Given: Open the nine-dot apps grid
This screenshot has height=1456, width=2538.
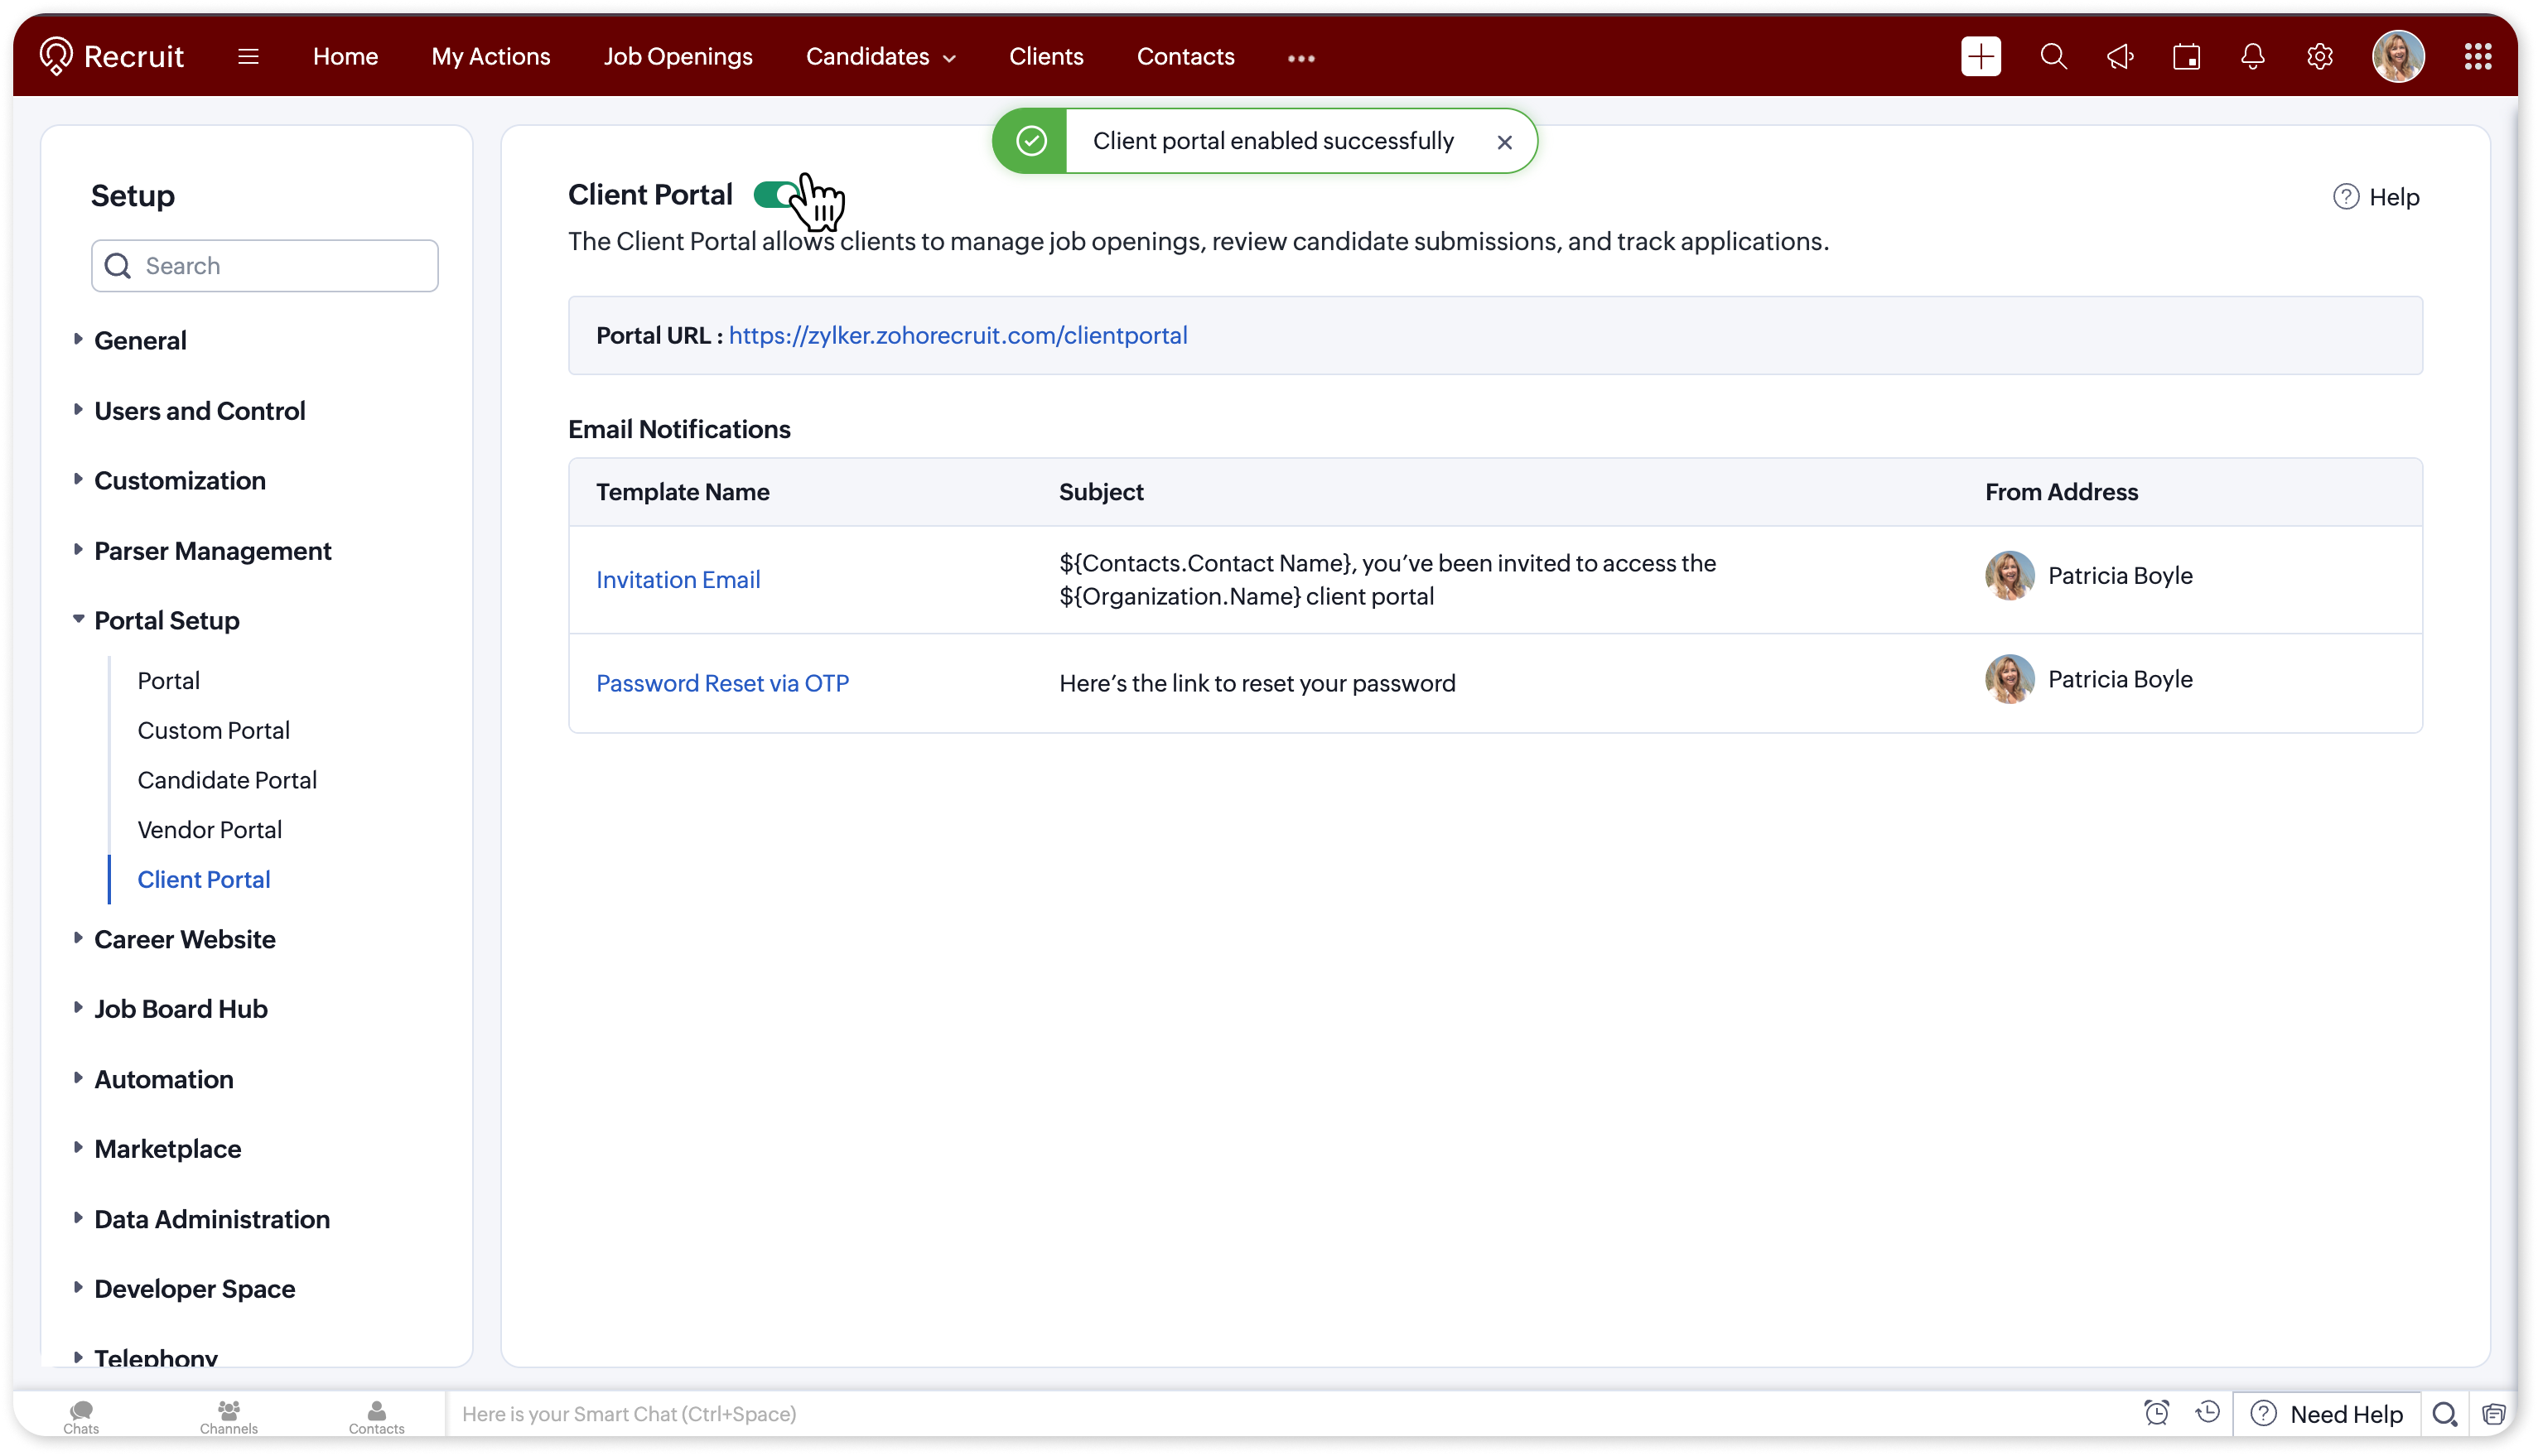Looking at the screenshot, I should pos(2477,57).
